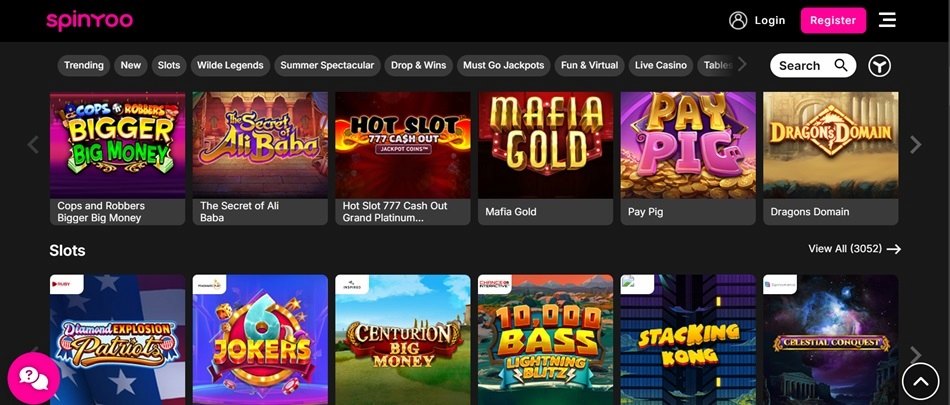This screenshot has height=405, width=950.
Task: Switch to the Live Casino tab
Action: (x=660, y=65)
